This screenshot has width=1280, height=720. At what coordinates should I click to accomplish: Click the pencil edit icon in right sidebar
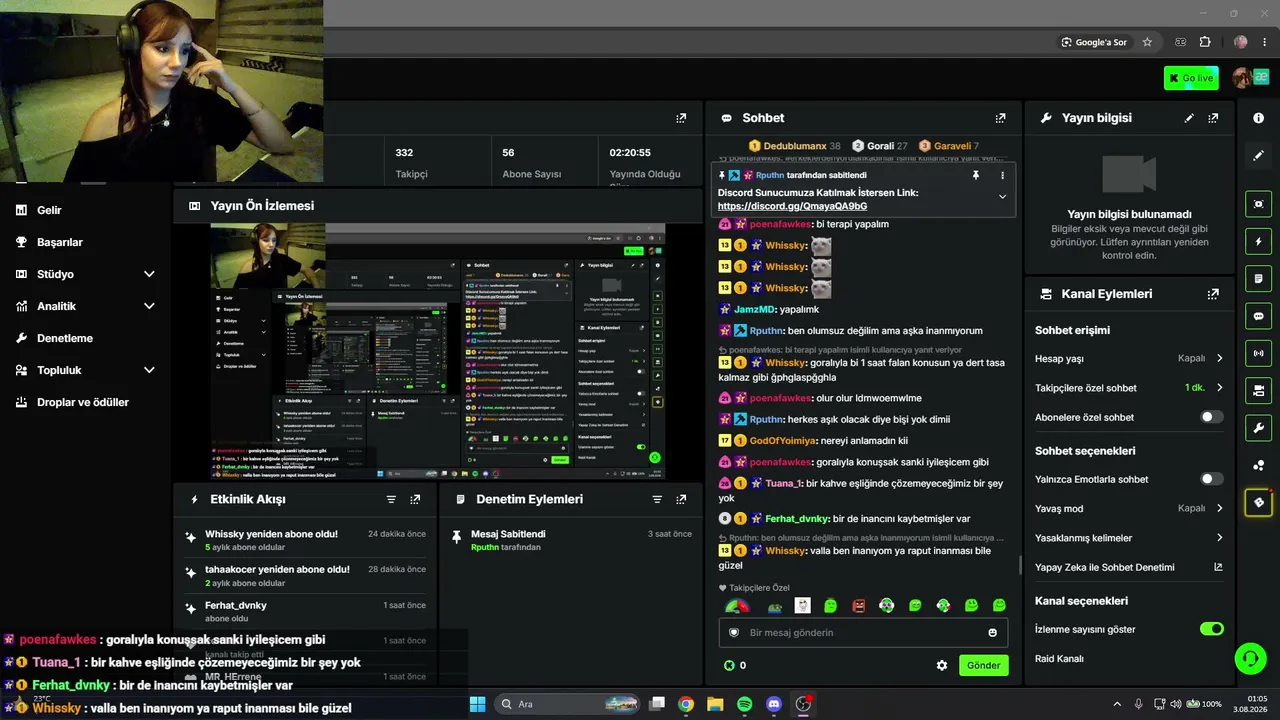point(1258,156)
